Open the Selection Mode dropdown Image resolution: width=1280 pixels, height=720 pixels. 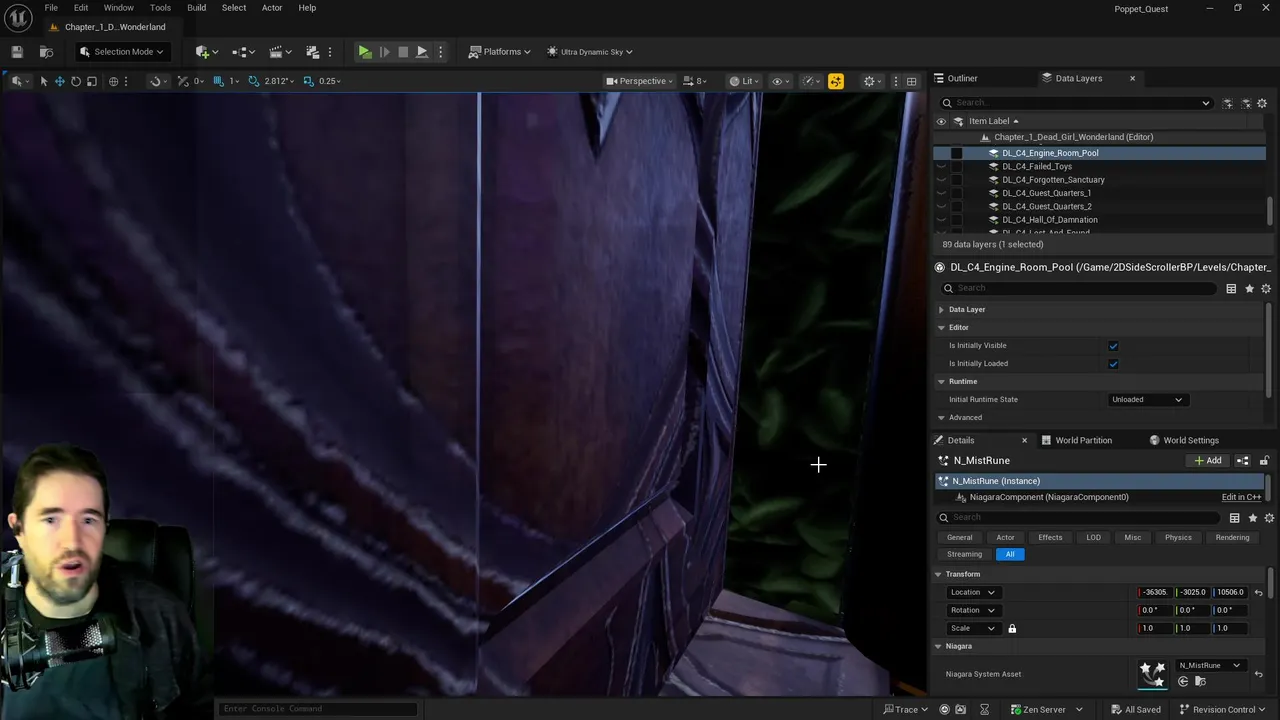point(122,52)
